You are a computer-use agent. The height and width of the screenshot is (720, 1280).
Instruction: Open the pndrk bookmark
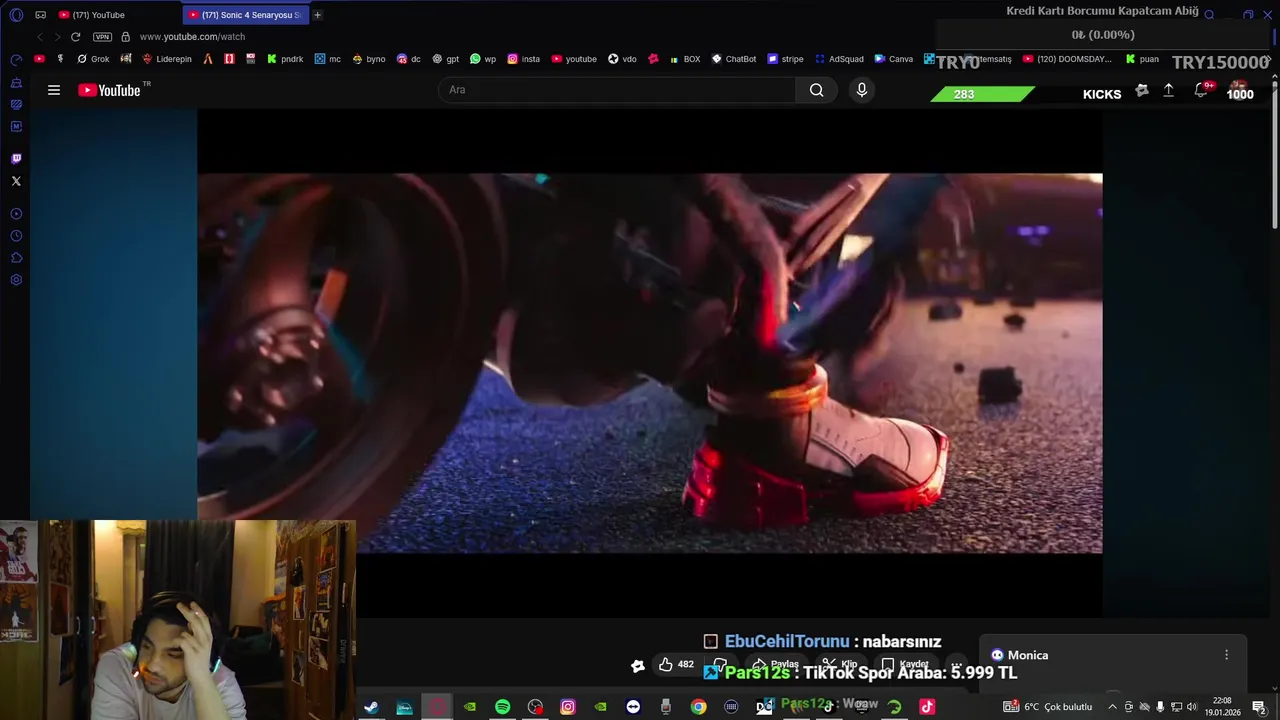point(285,59)
